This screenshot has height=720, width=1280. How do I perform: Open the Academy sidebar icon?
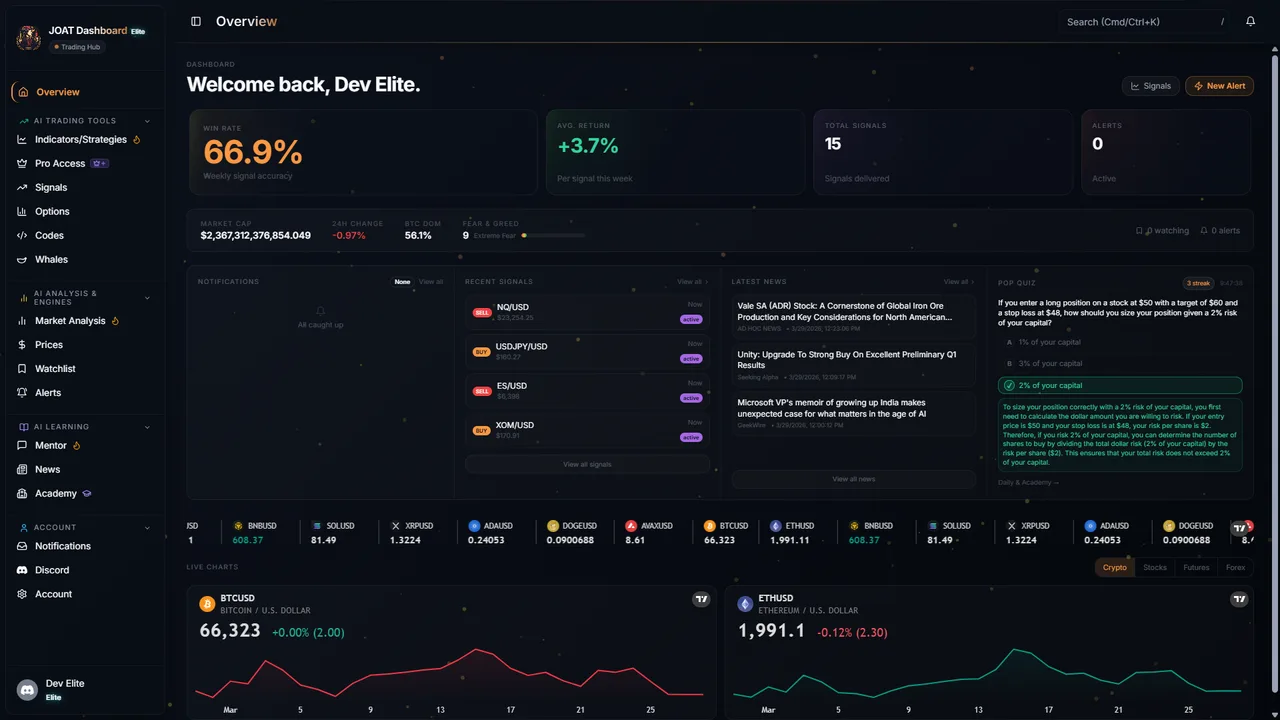(22, 493)
